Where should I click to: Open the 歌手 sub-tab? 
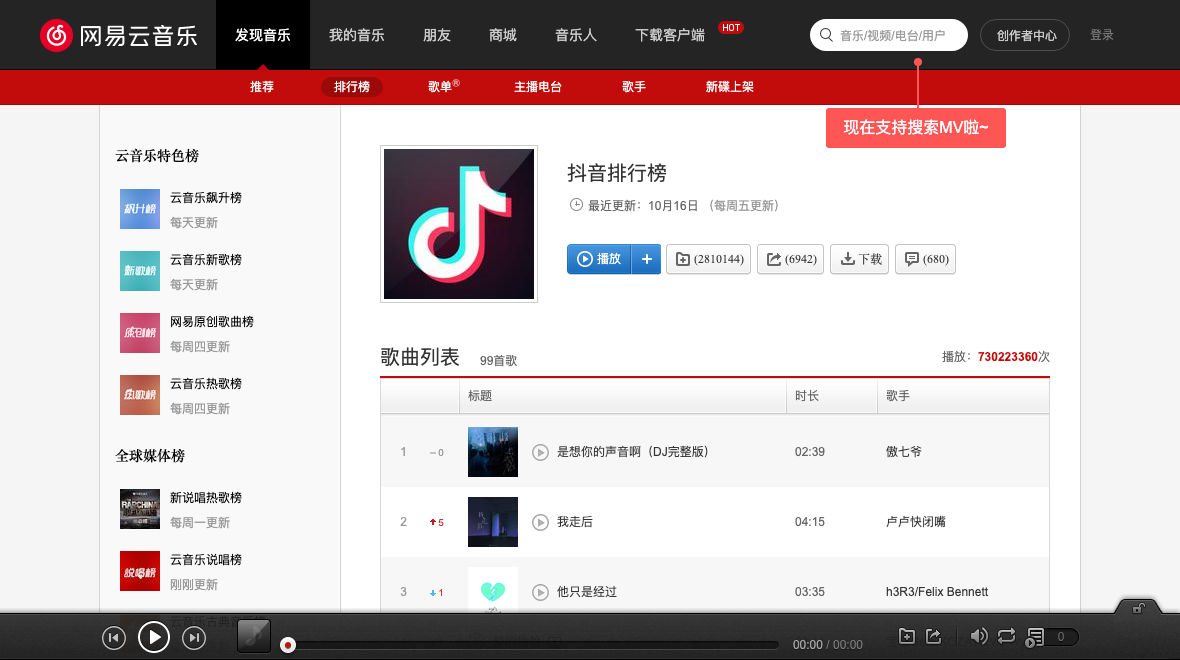pyautogui.click(x=634, y=87)
